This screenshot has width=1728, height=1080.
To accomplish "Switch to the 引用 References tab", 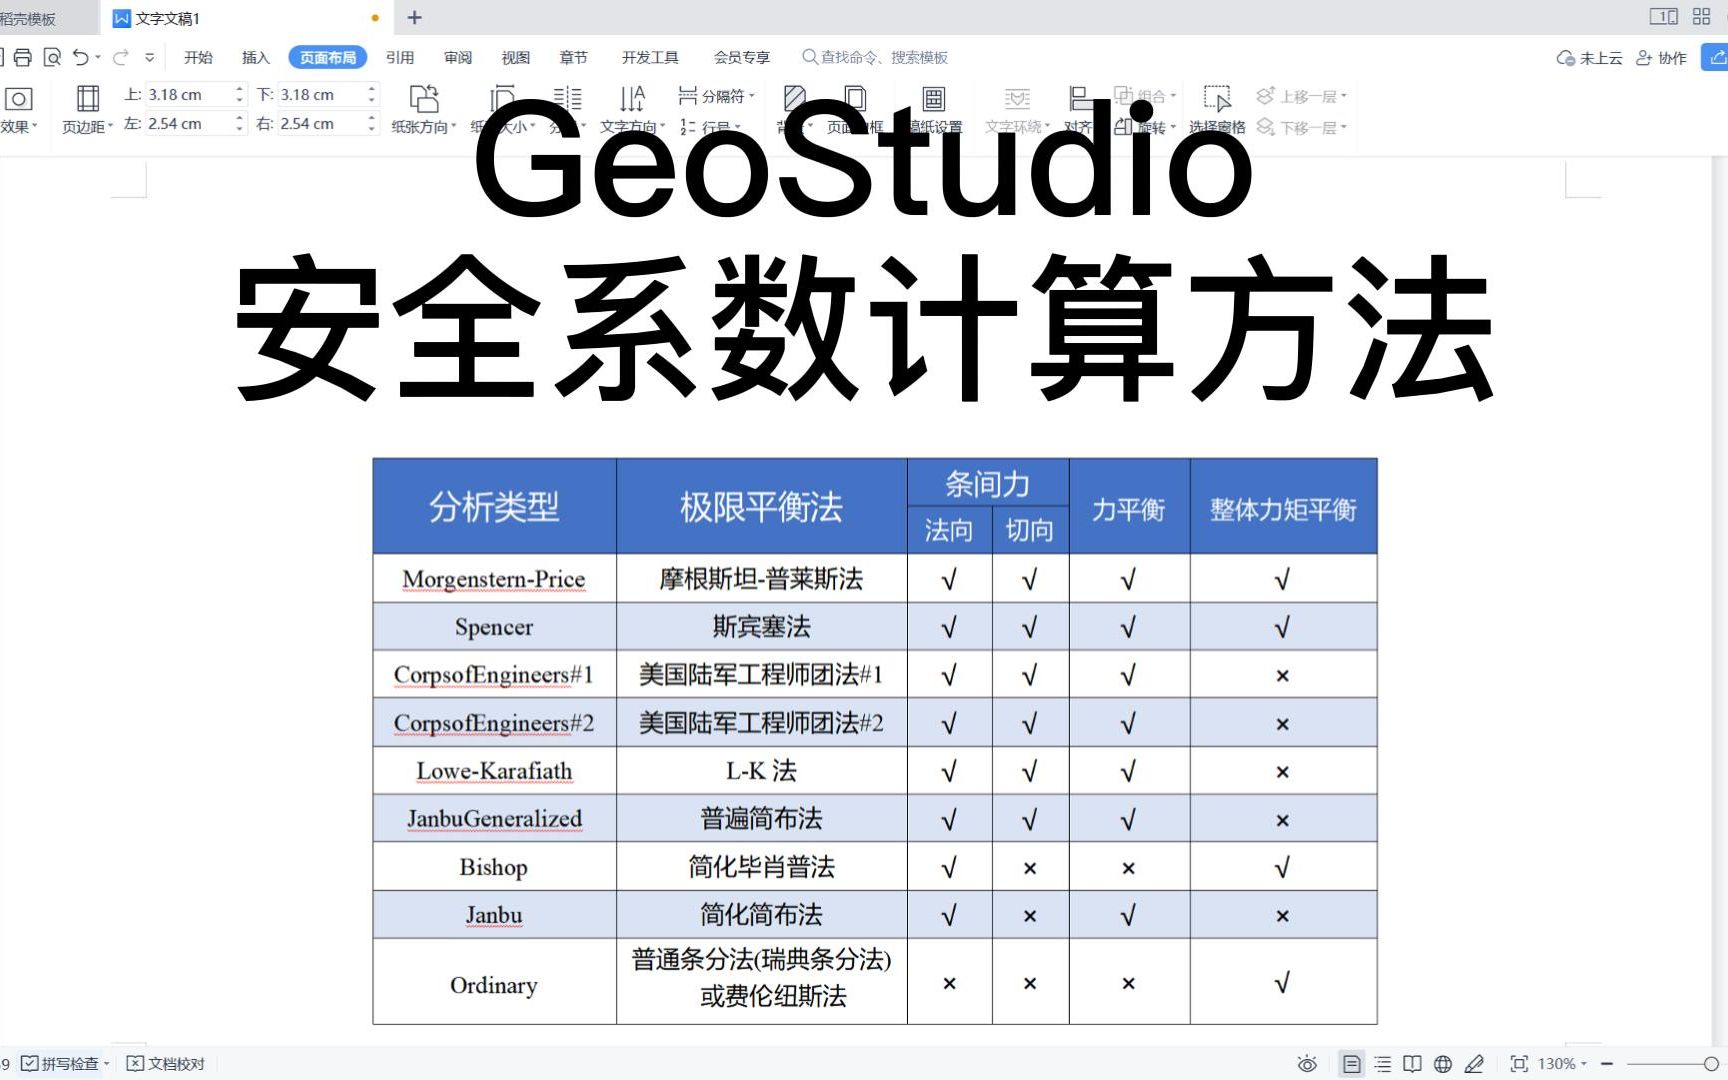I will tap(400, 57).
